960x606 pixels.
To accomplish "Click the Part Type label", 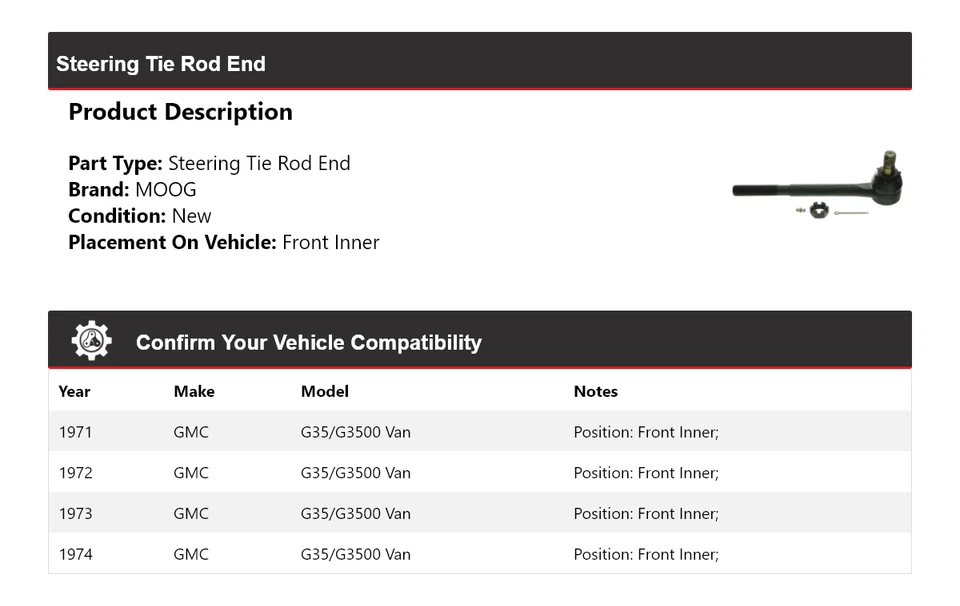I will pyautogui.click(x=115, y=164).
